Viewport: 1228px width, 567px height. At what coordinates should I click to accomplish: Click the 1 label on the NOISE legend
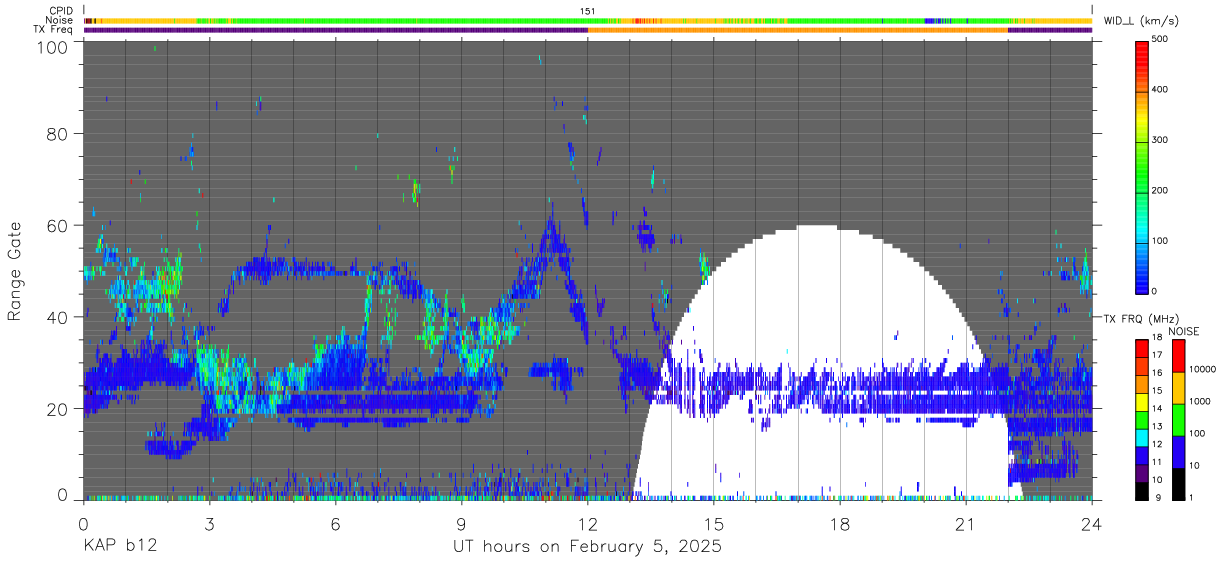point(1192,498)
